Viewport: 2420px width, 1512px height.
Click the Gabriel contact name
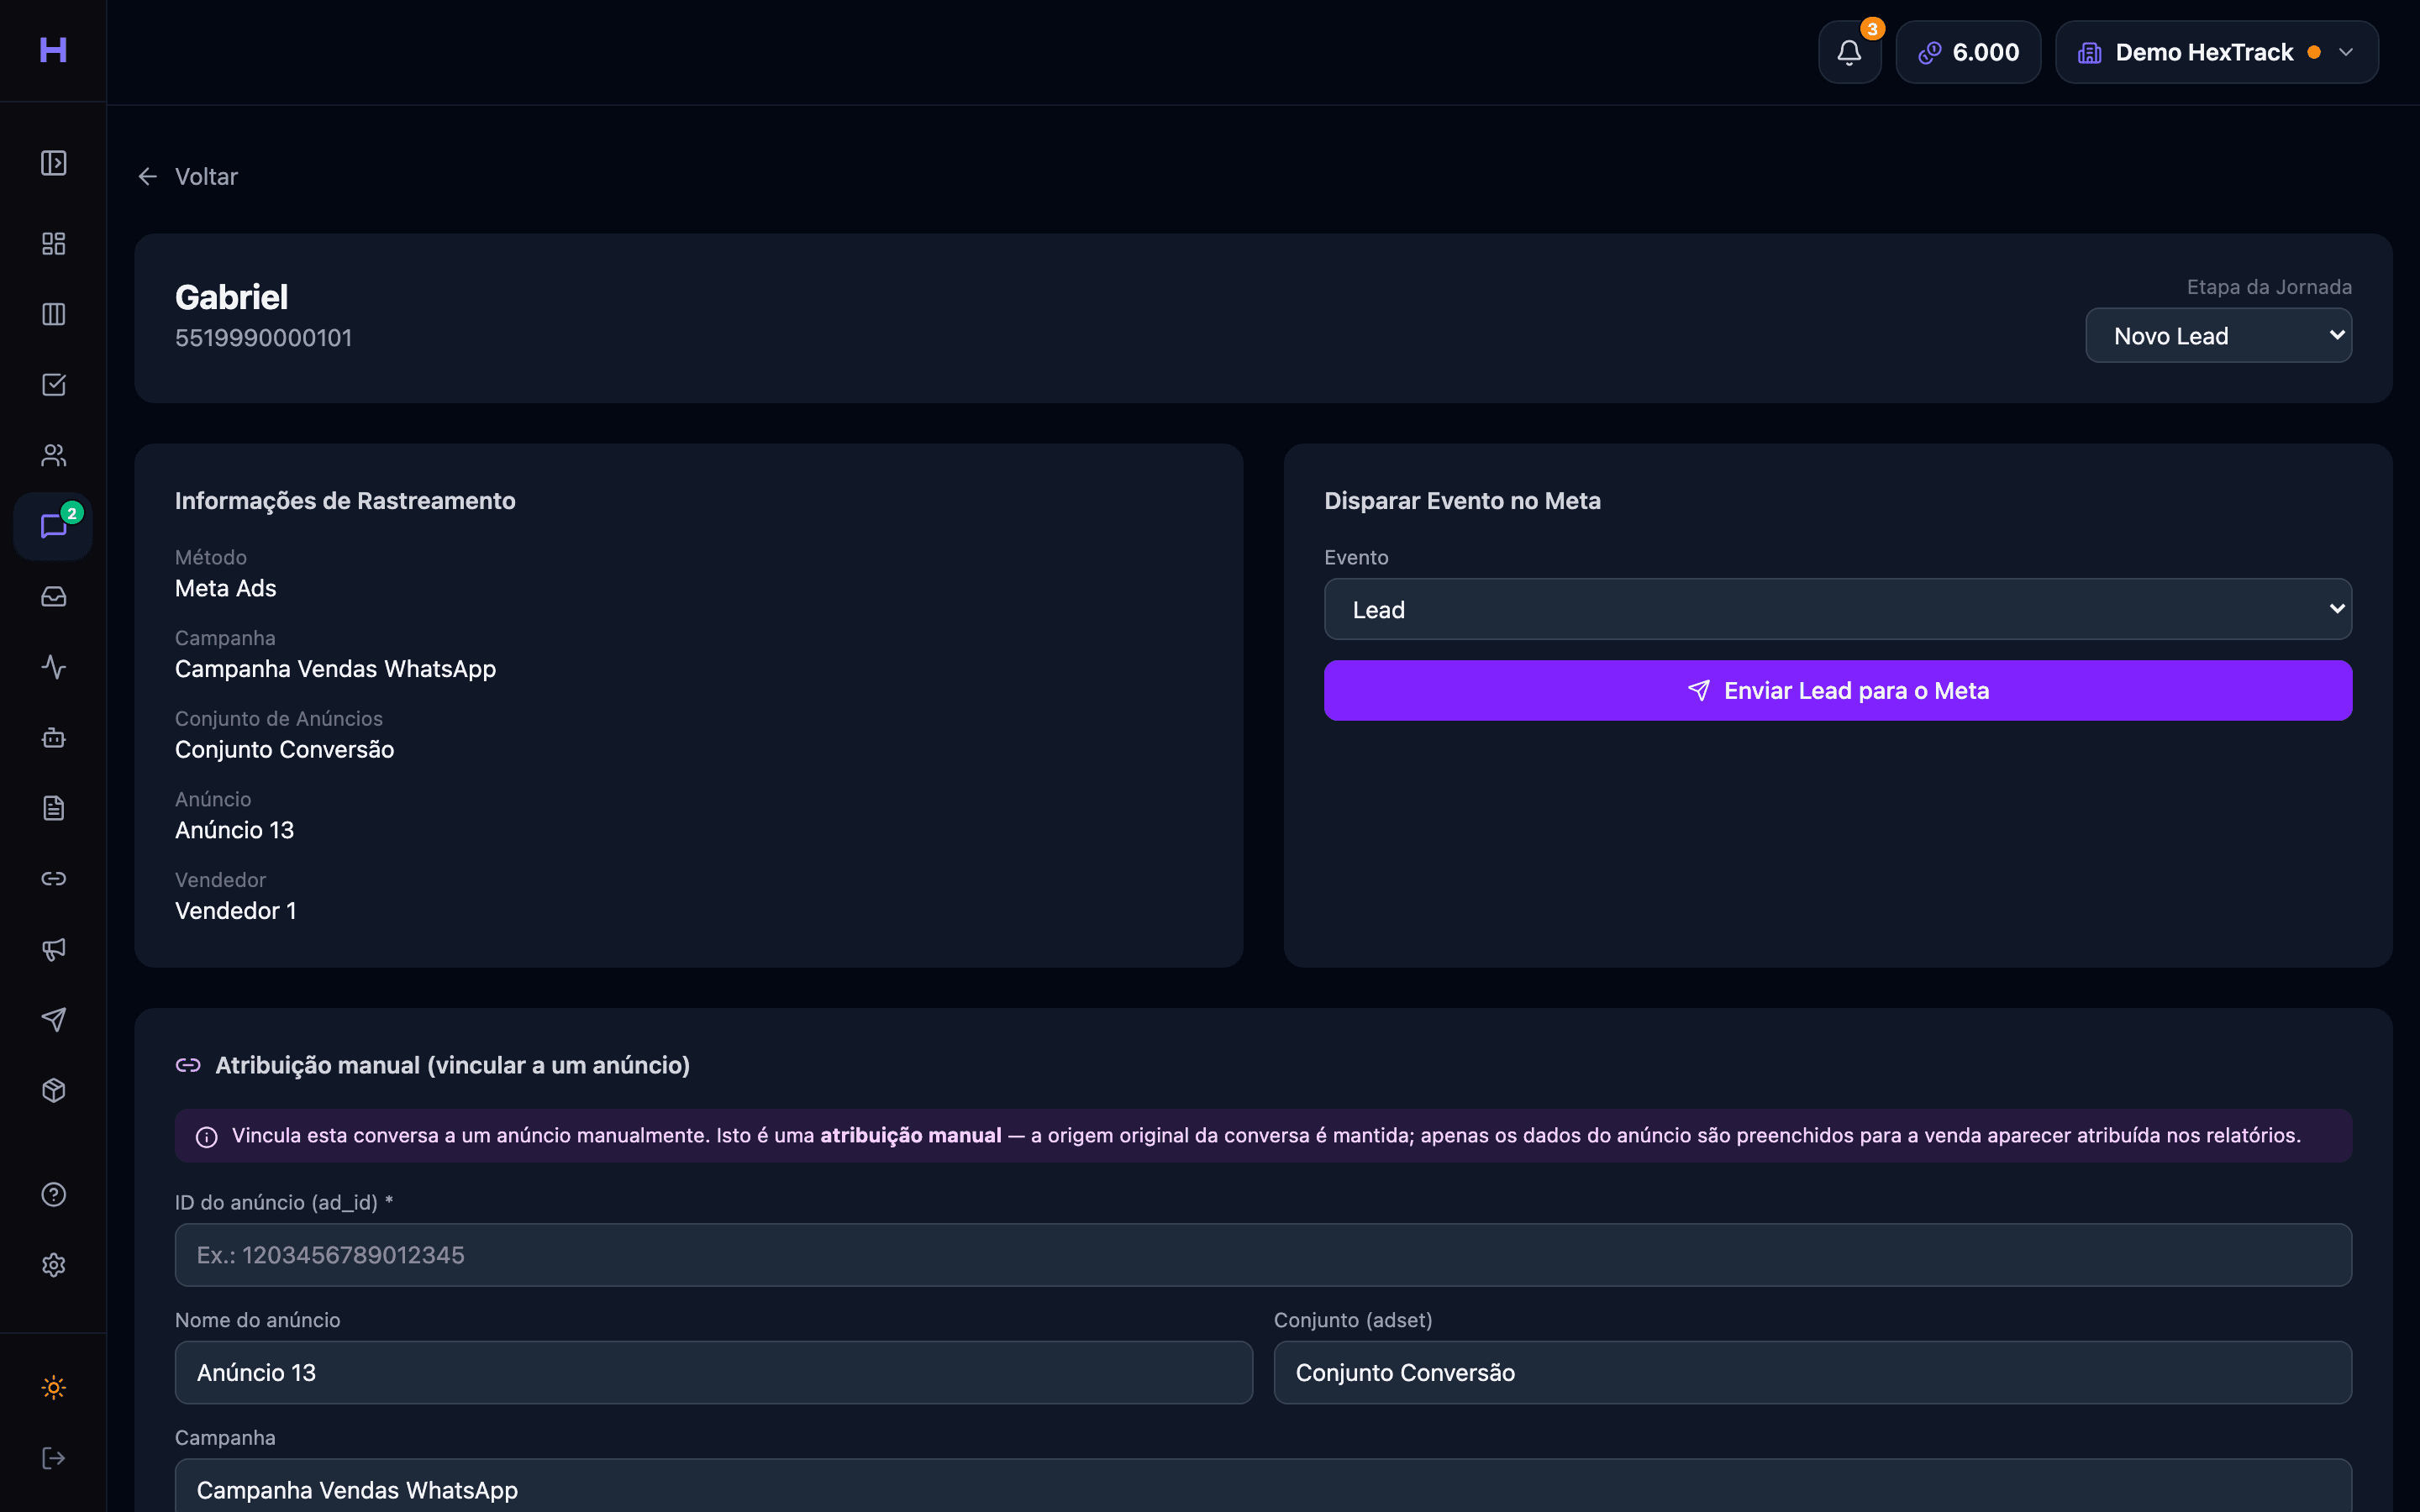click(x=231, y=297)
